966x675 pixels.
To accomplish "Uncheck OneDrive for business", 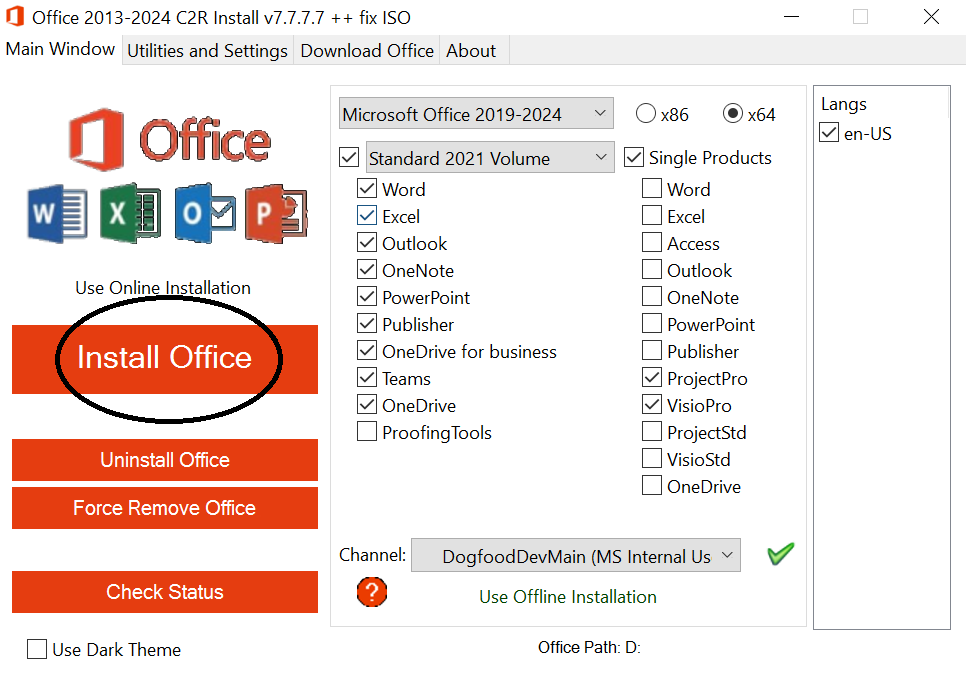I will coord(367,350).
